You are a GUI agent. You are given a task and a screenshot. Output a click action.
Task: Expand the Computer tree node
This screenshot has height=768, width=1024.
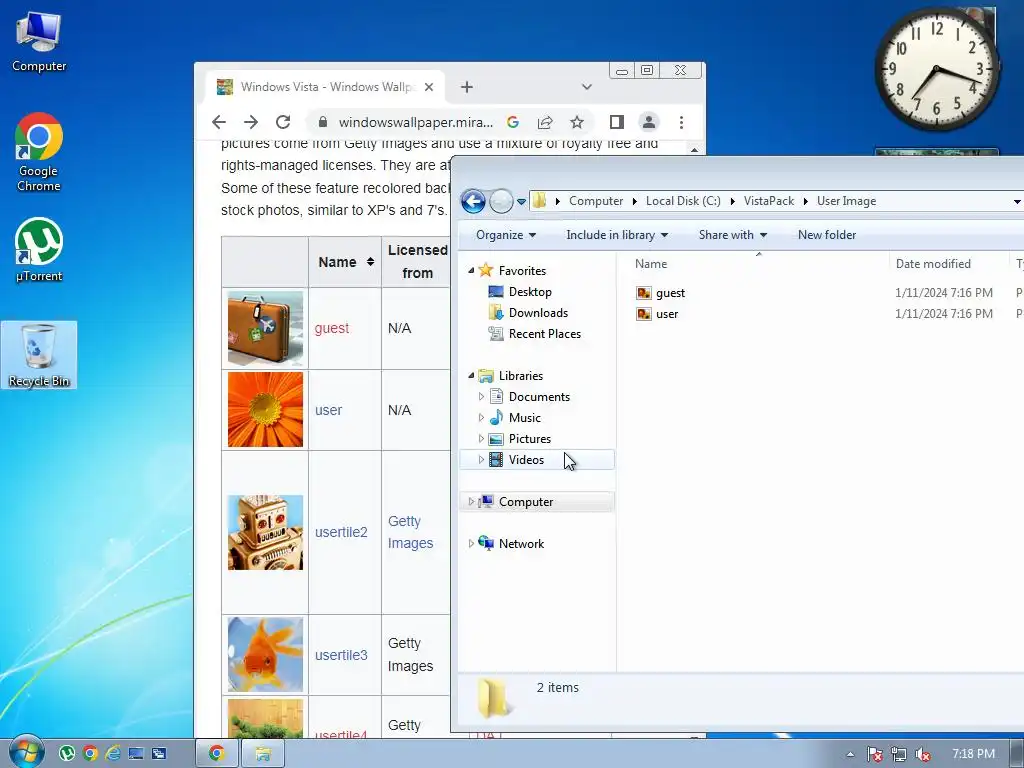[x=471, y=502]
